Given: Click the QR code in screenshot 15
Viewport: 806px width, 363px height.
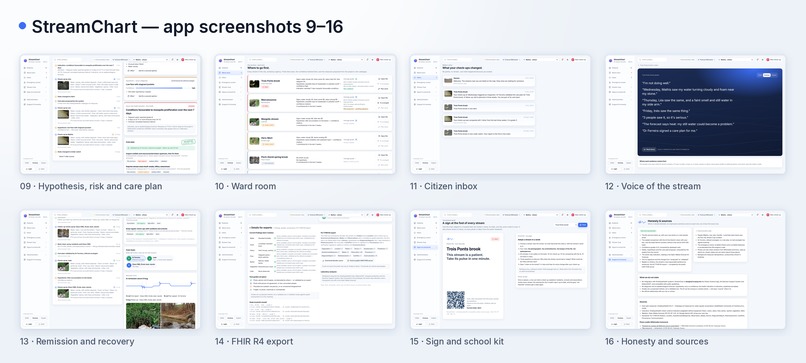Looking at the screenshot, I should click(455, 300).
